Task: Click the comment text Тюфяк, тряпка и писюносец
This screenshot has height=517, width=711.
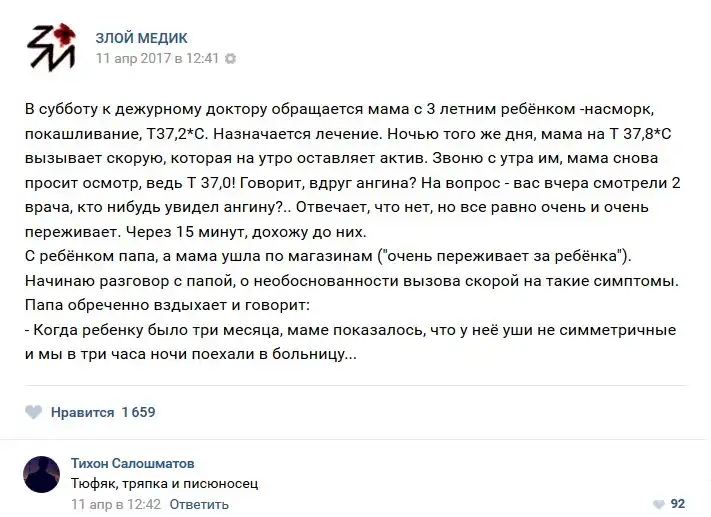Action: pyautogui.click(x=165, y=483)
